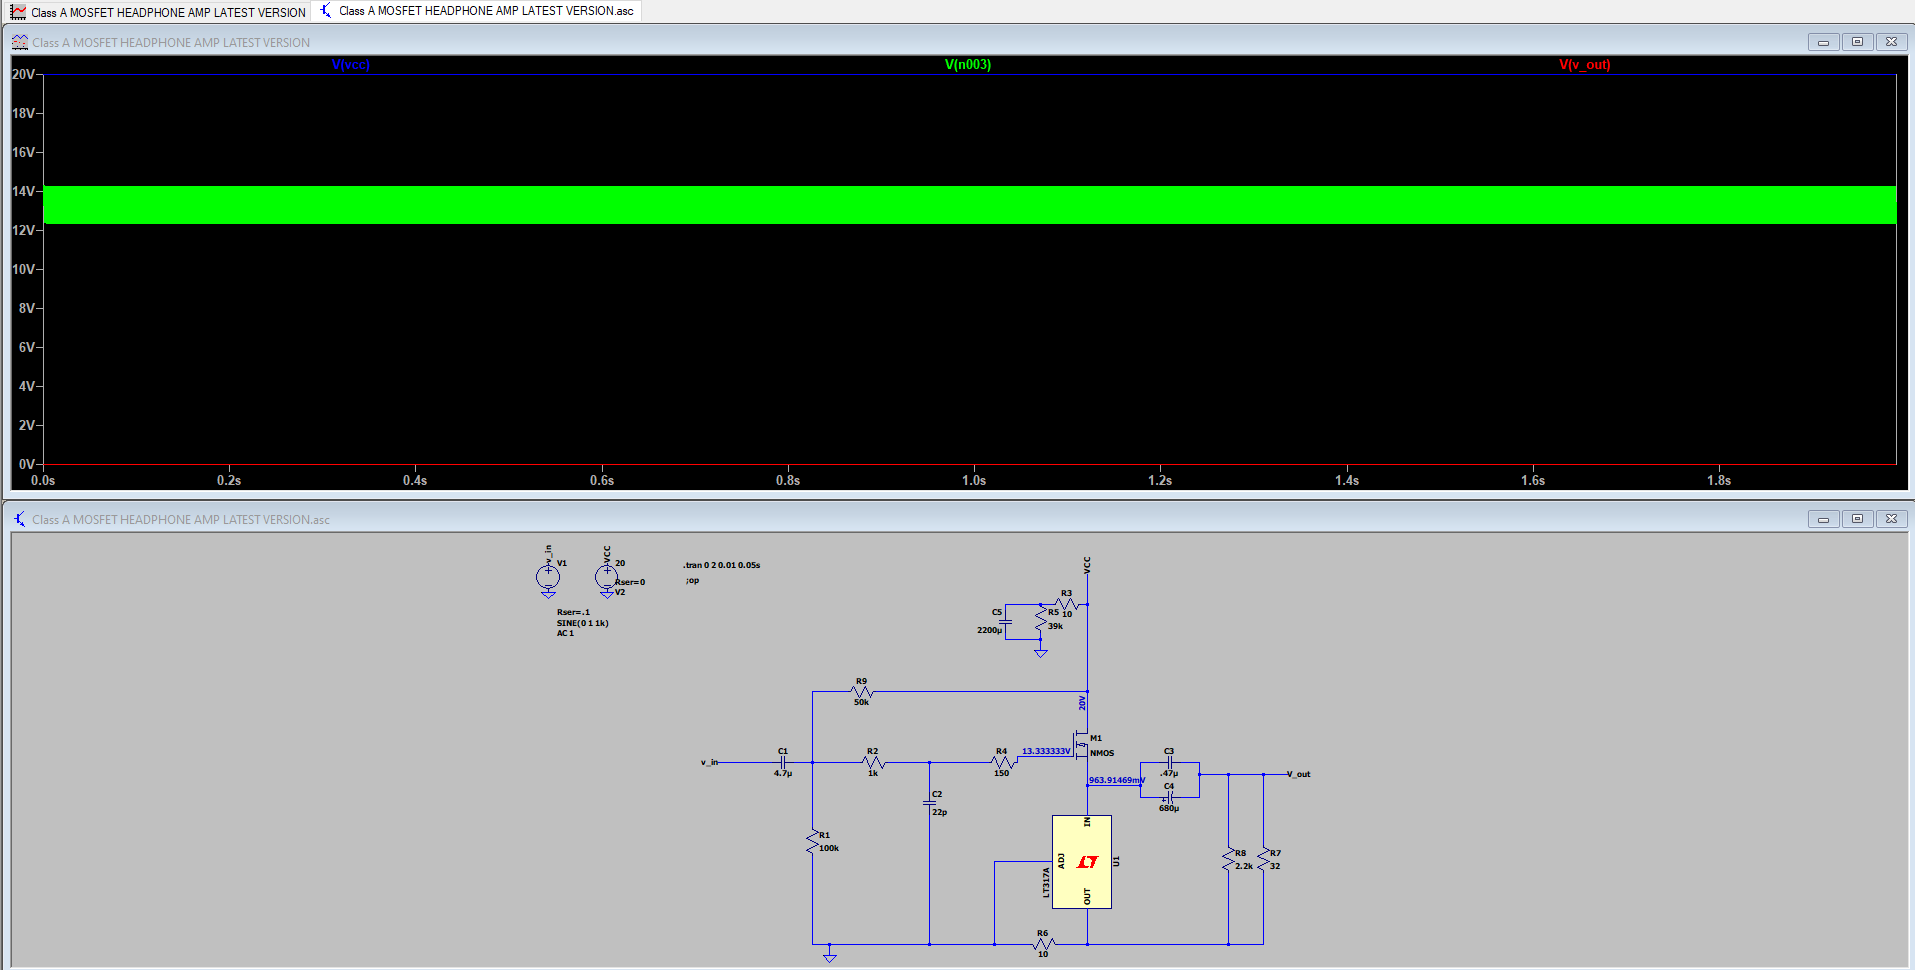This screenshot has height=970, width=1915.
Task: Close the schematic sub-window
Action: (x=1891, y=519)
